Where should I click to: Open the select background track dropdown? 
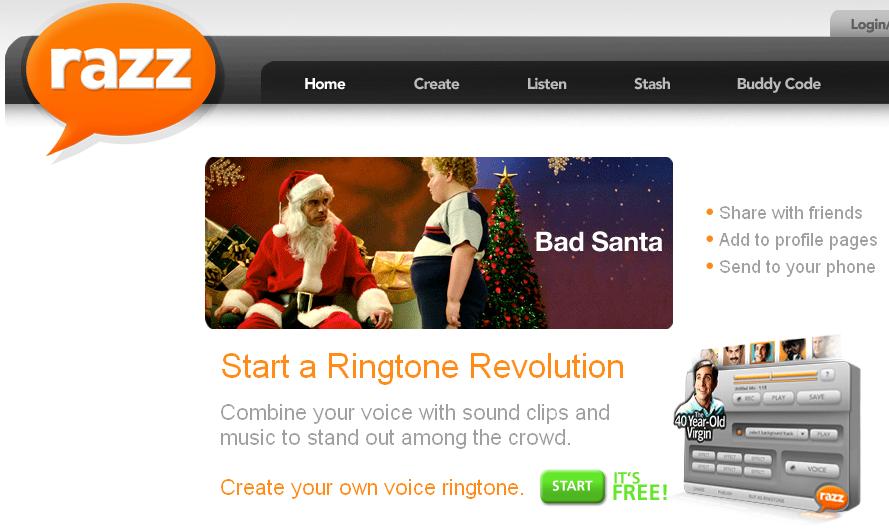tap(777, 434)
